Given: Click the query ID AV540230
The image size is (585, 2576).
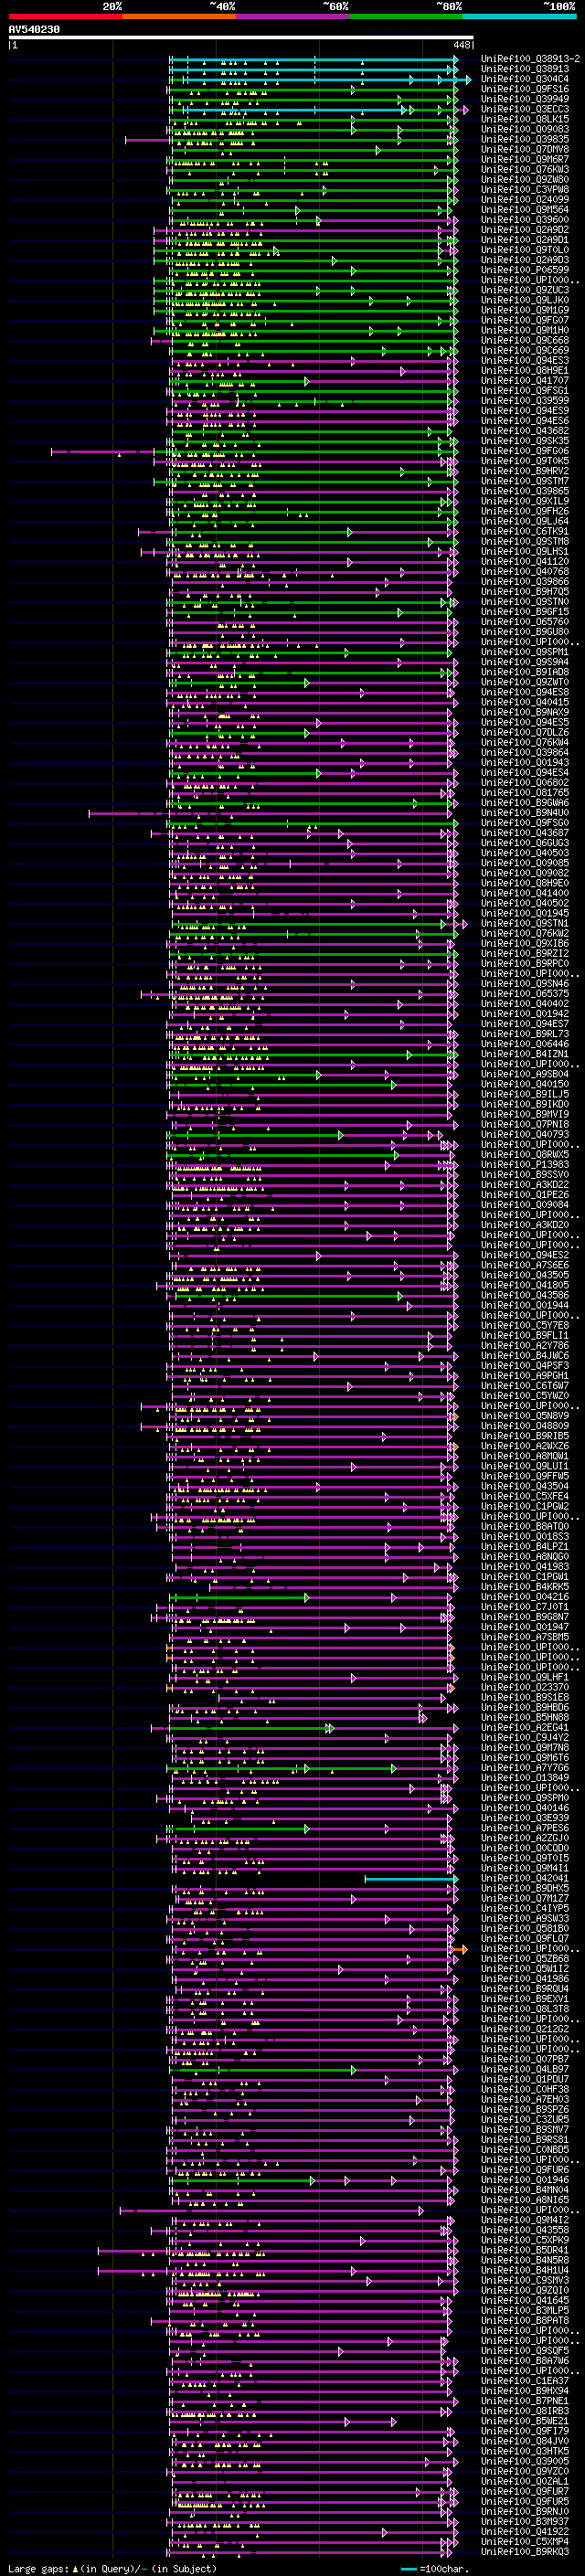Looking at the screenshot, I should [34, 30].
